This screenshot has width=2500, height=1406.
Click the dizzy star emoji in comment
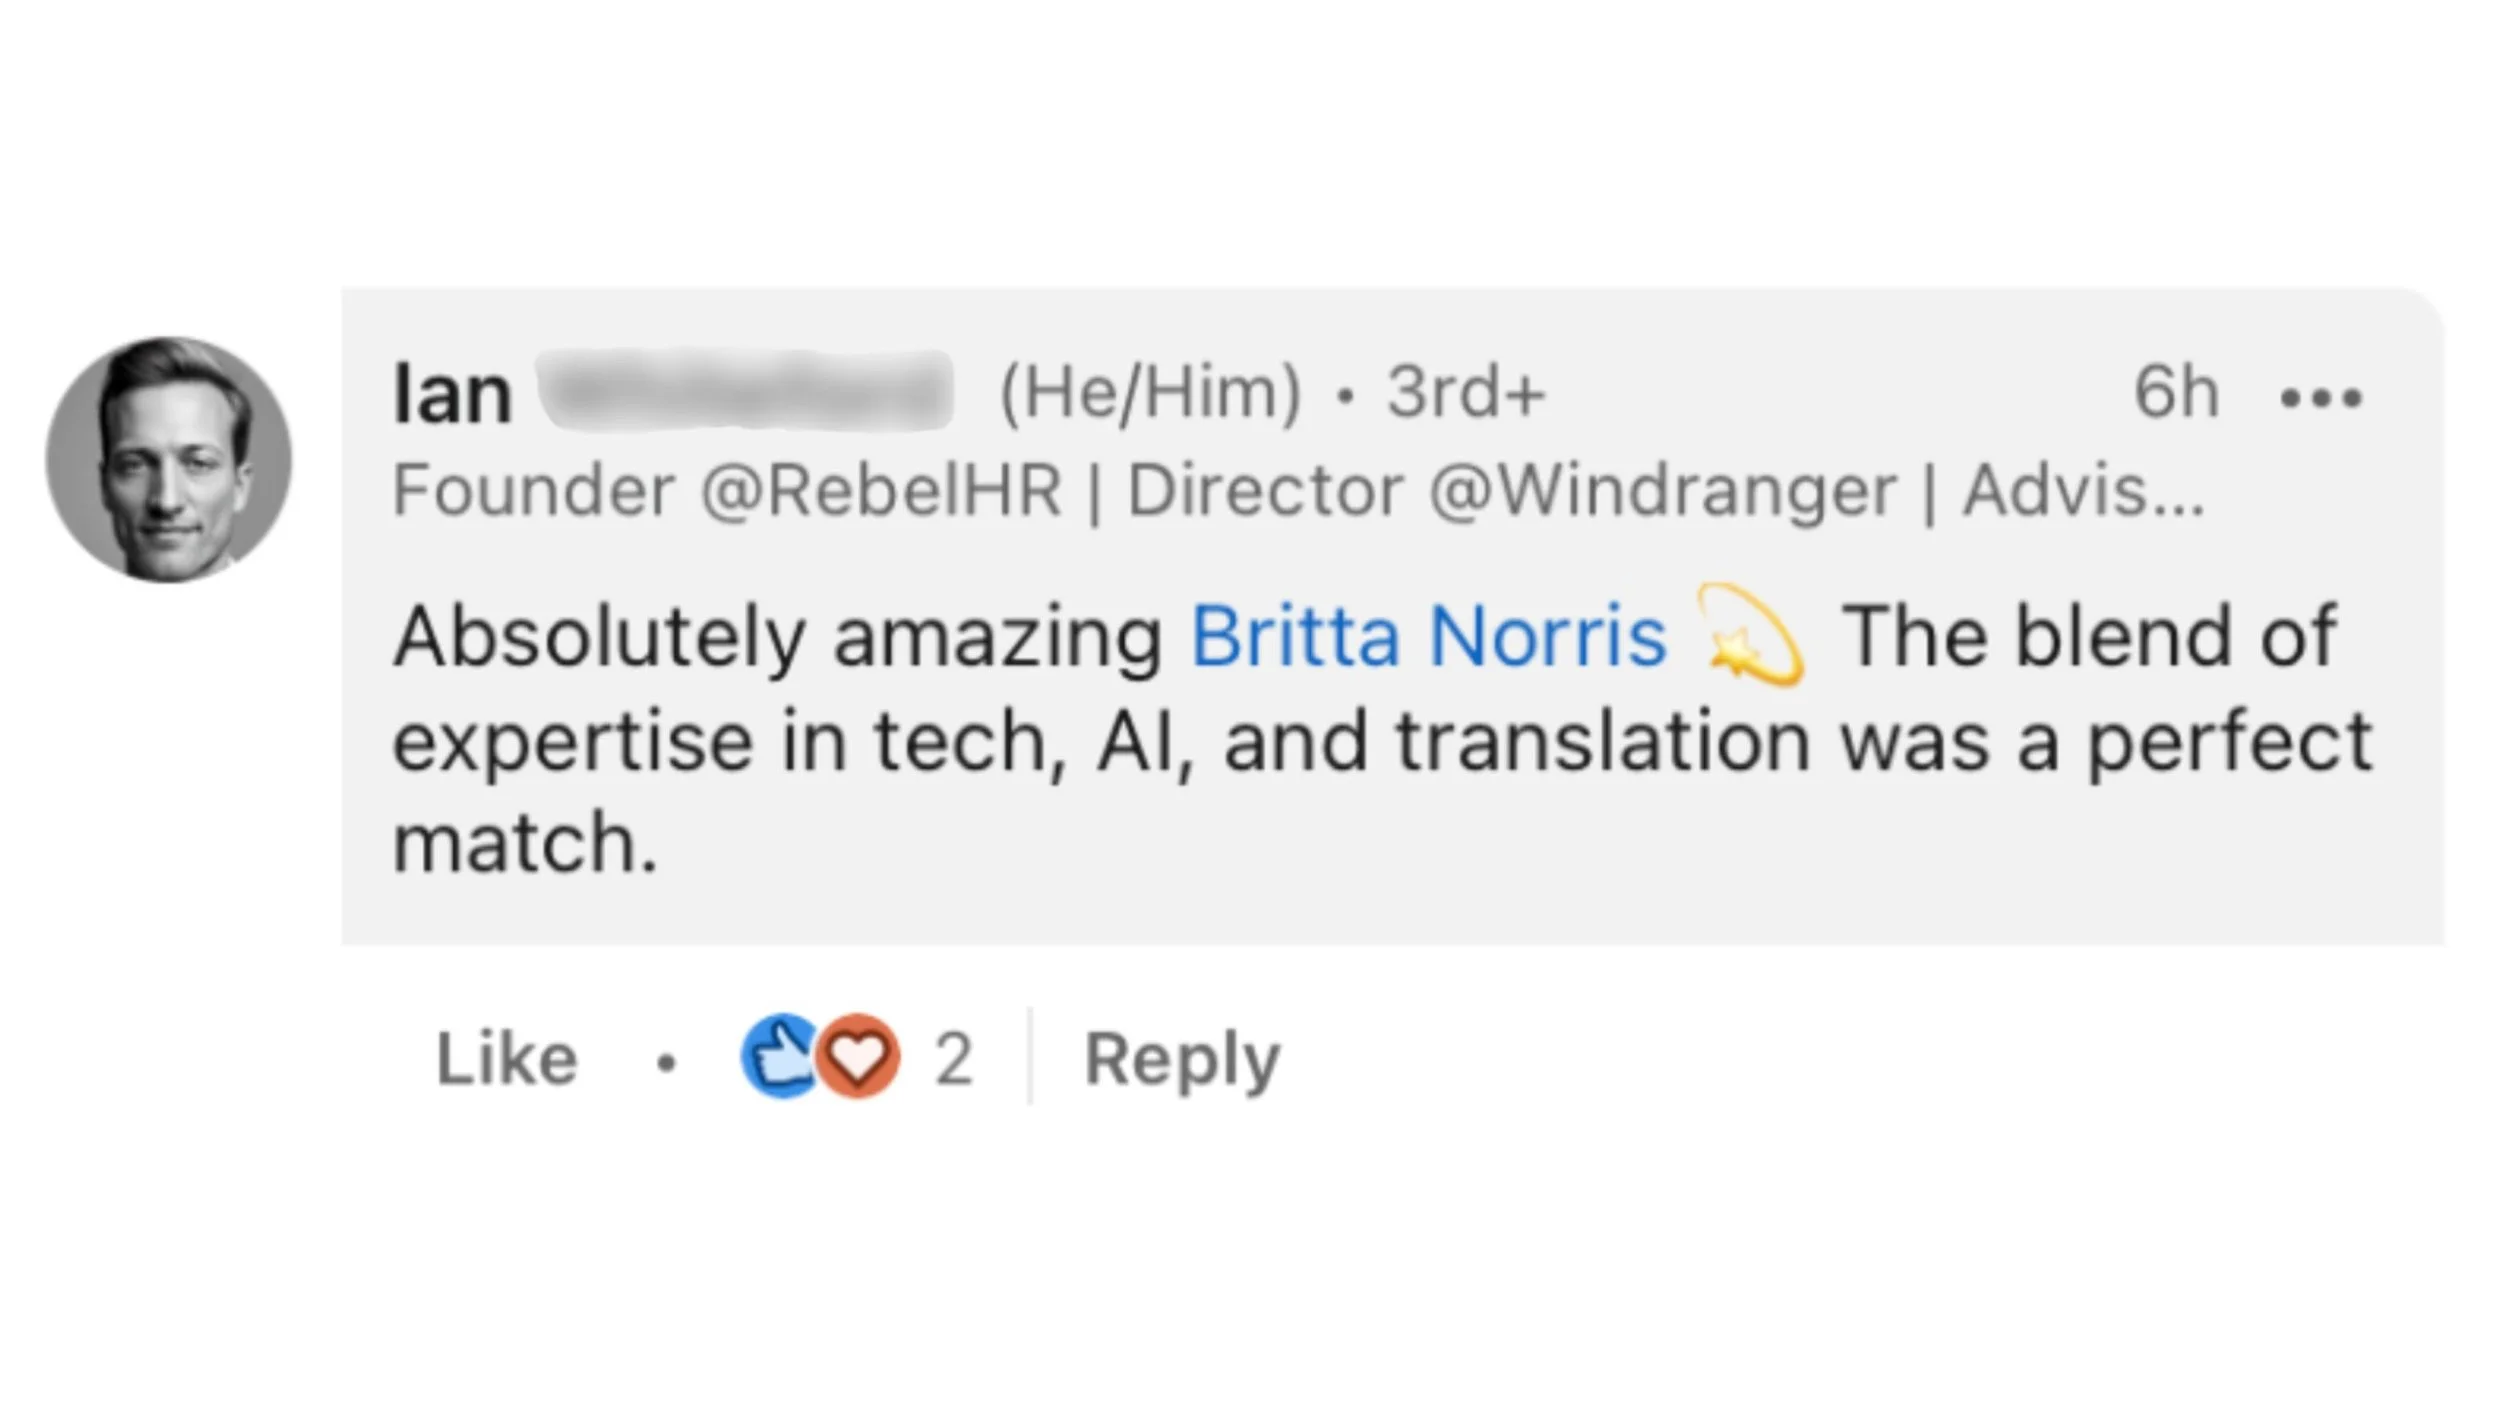pos(1752,636)
